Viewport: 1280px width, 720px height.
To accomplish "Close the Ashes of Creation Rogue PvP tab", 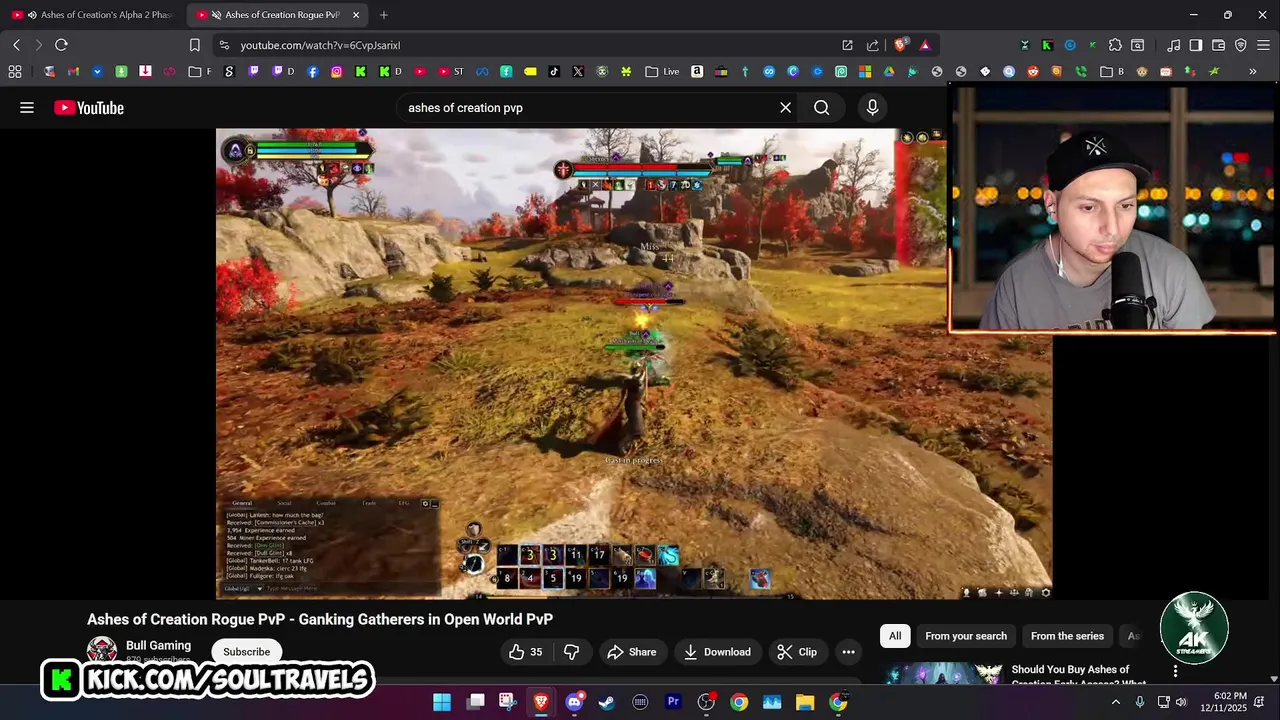I will (x=356, y=15).
